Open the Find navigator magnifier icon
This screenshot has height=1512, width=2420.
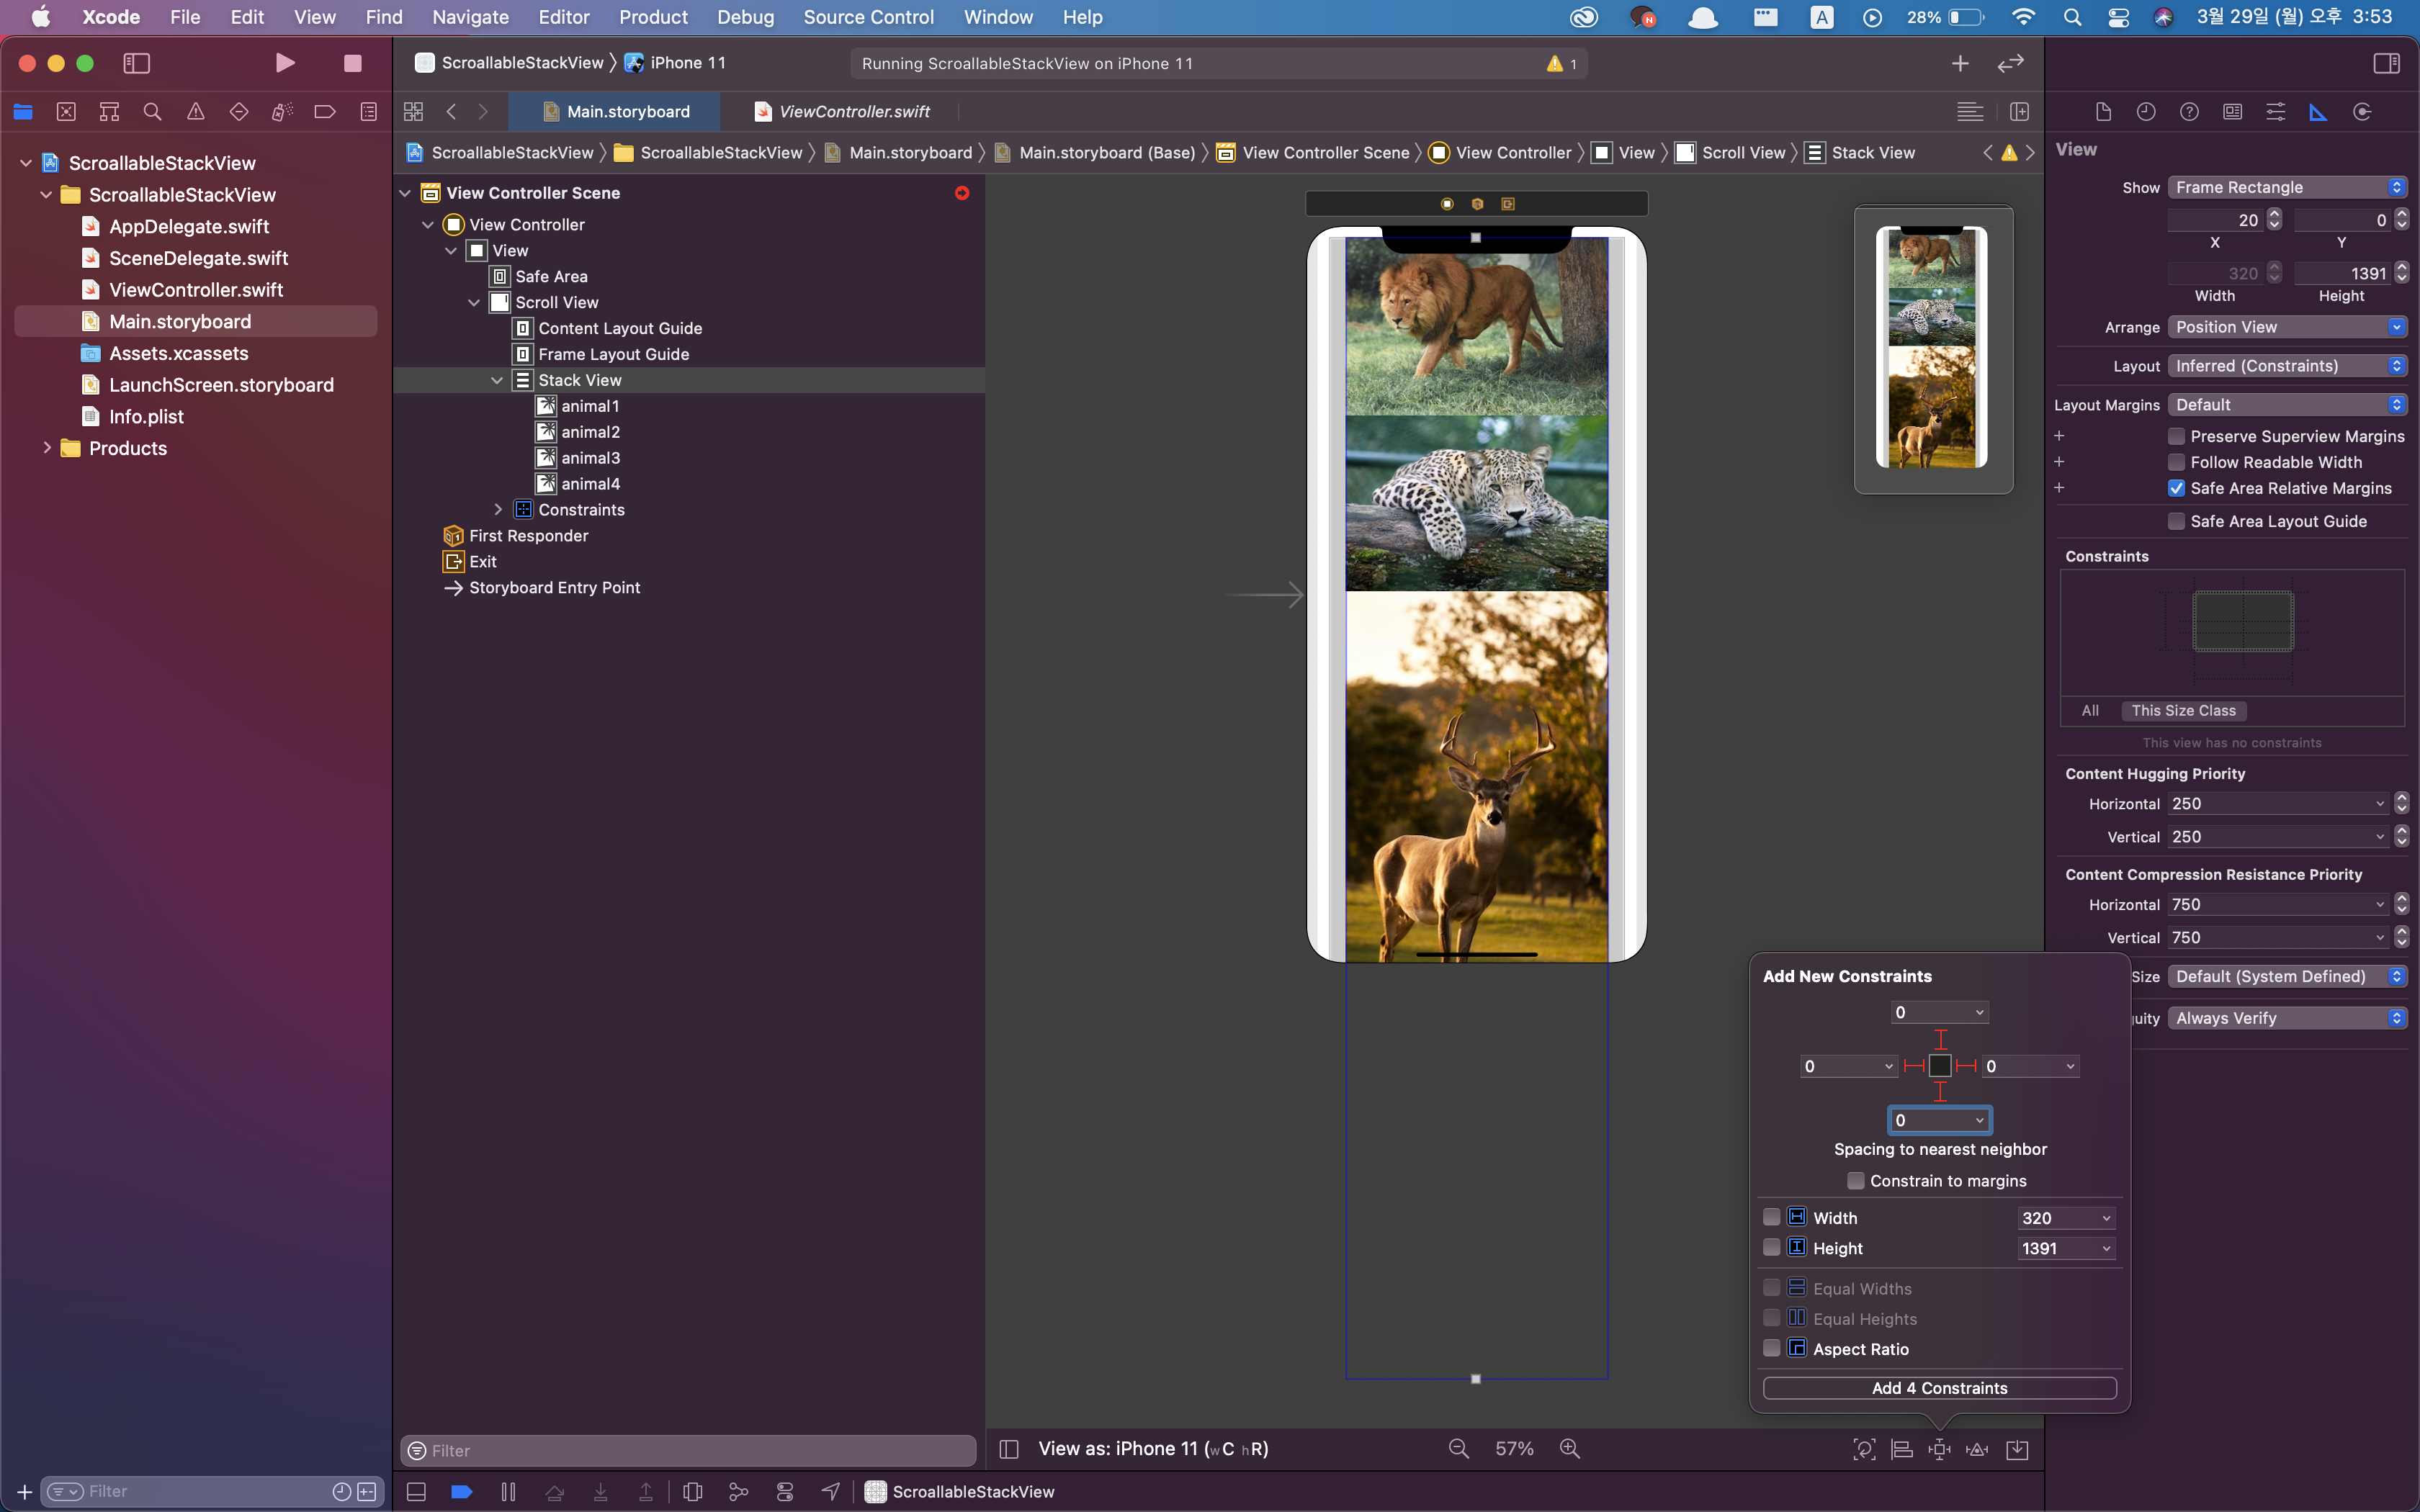152,112
